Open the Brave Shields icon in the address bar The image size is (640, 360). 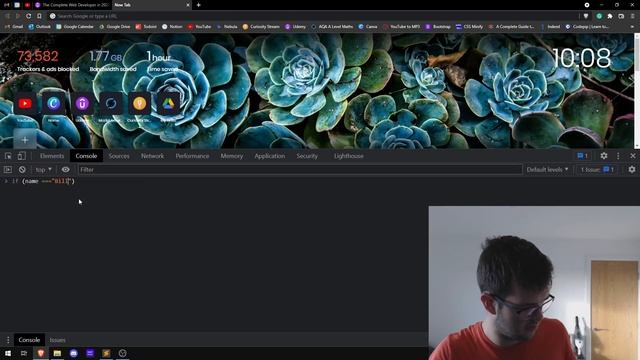point(586,16)
